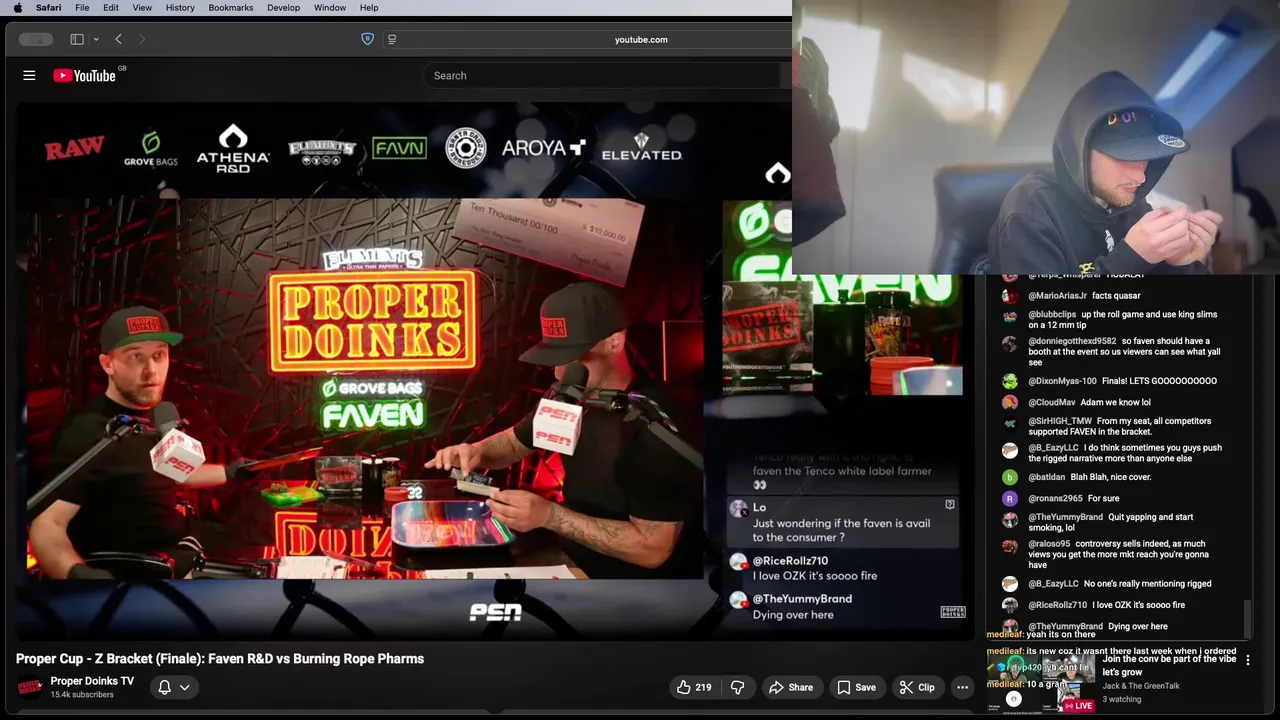Like the video with 219 likes
Screen dimensions: 1280x720
[x=694, y=687]
